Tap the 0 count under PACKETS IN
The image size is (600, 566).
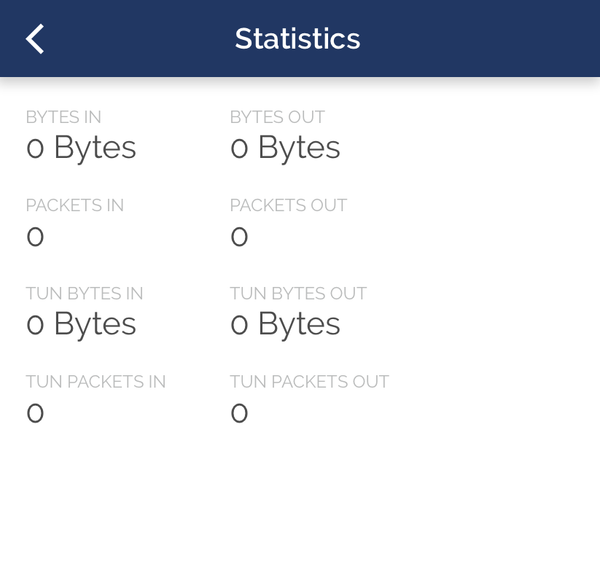coord(35,237)
